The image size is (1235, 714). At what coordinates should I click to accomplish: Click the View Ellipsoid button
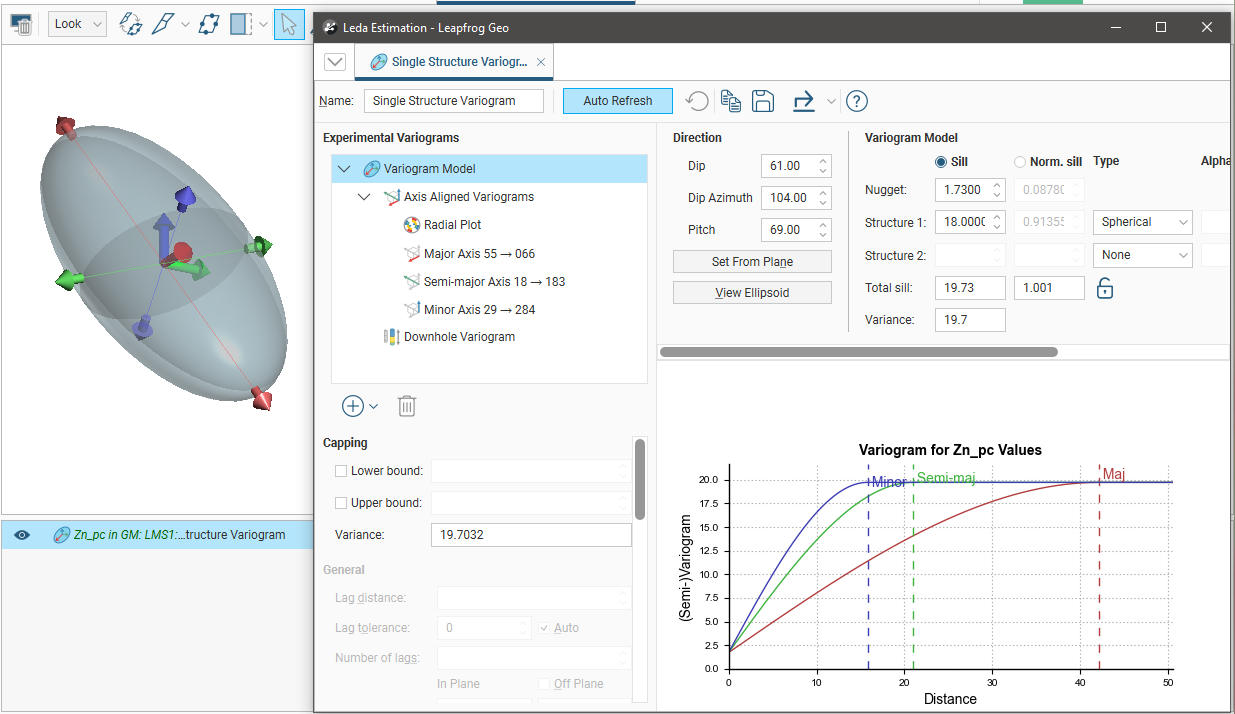(x=752, y=293)
